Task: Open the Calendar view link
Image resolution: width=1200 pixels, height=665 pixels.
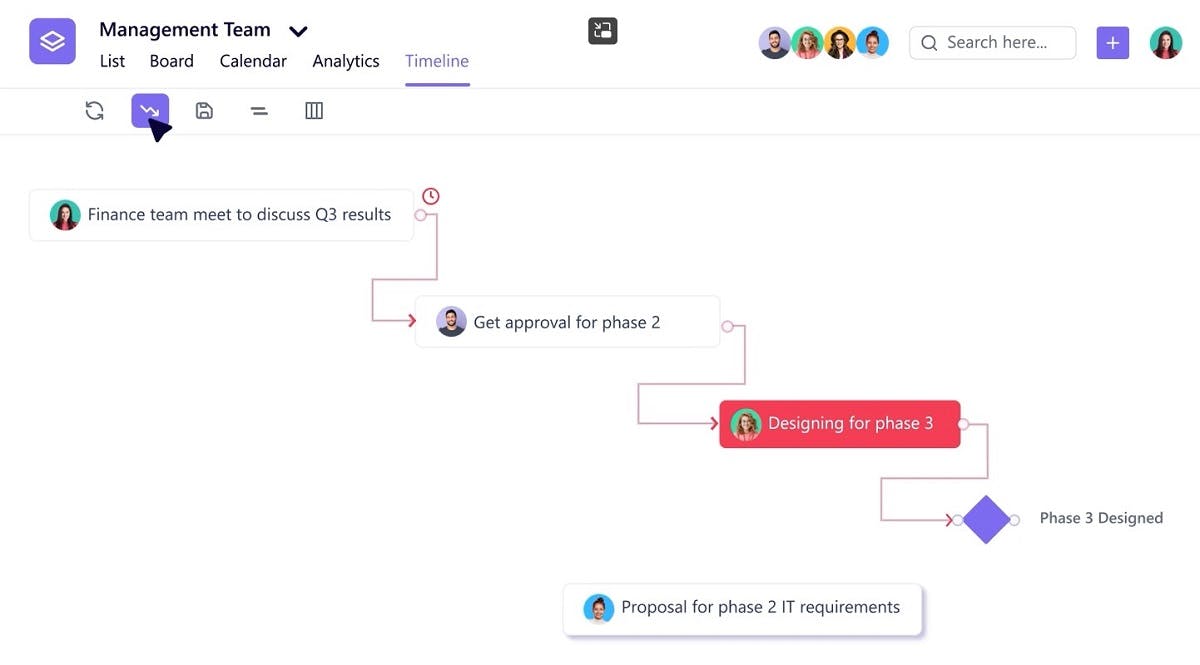Action: point(252,61)
